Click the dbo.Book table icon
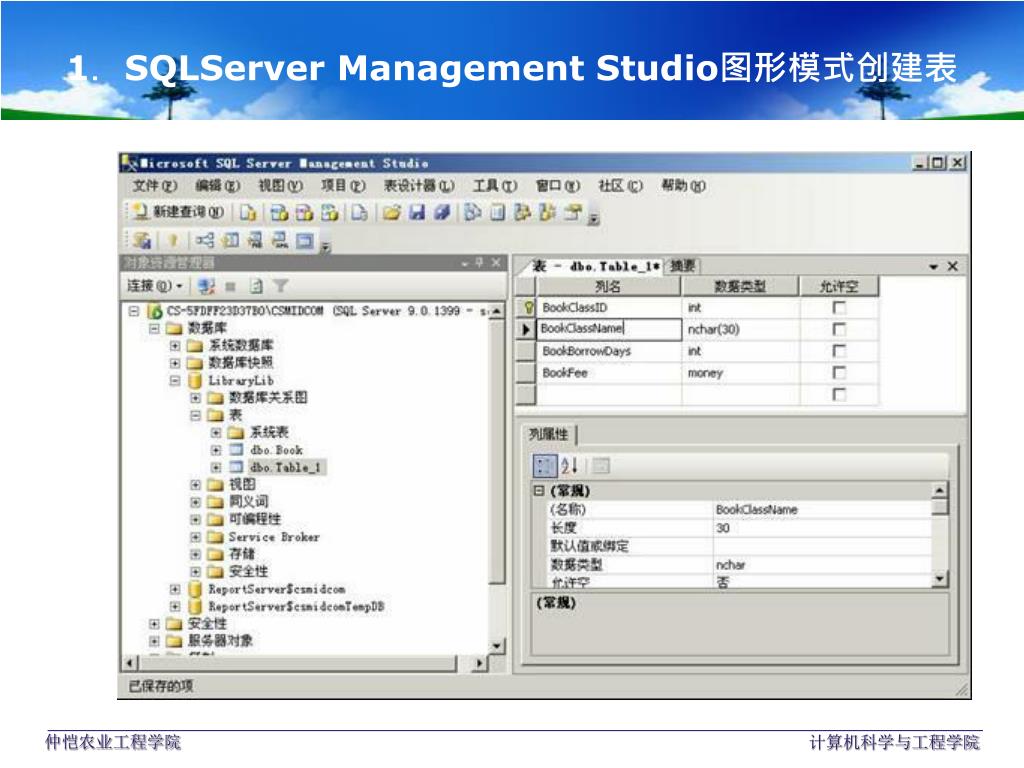 tap(236, 450)
